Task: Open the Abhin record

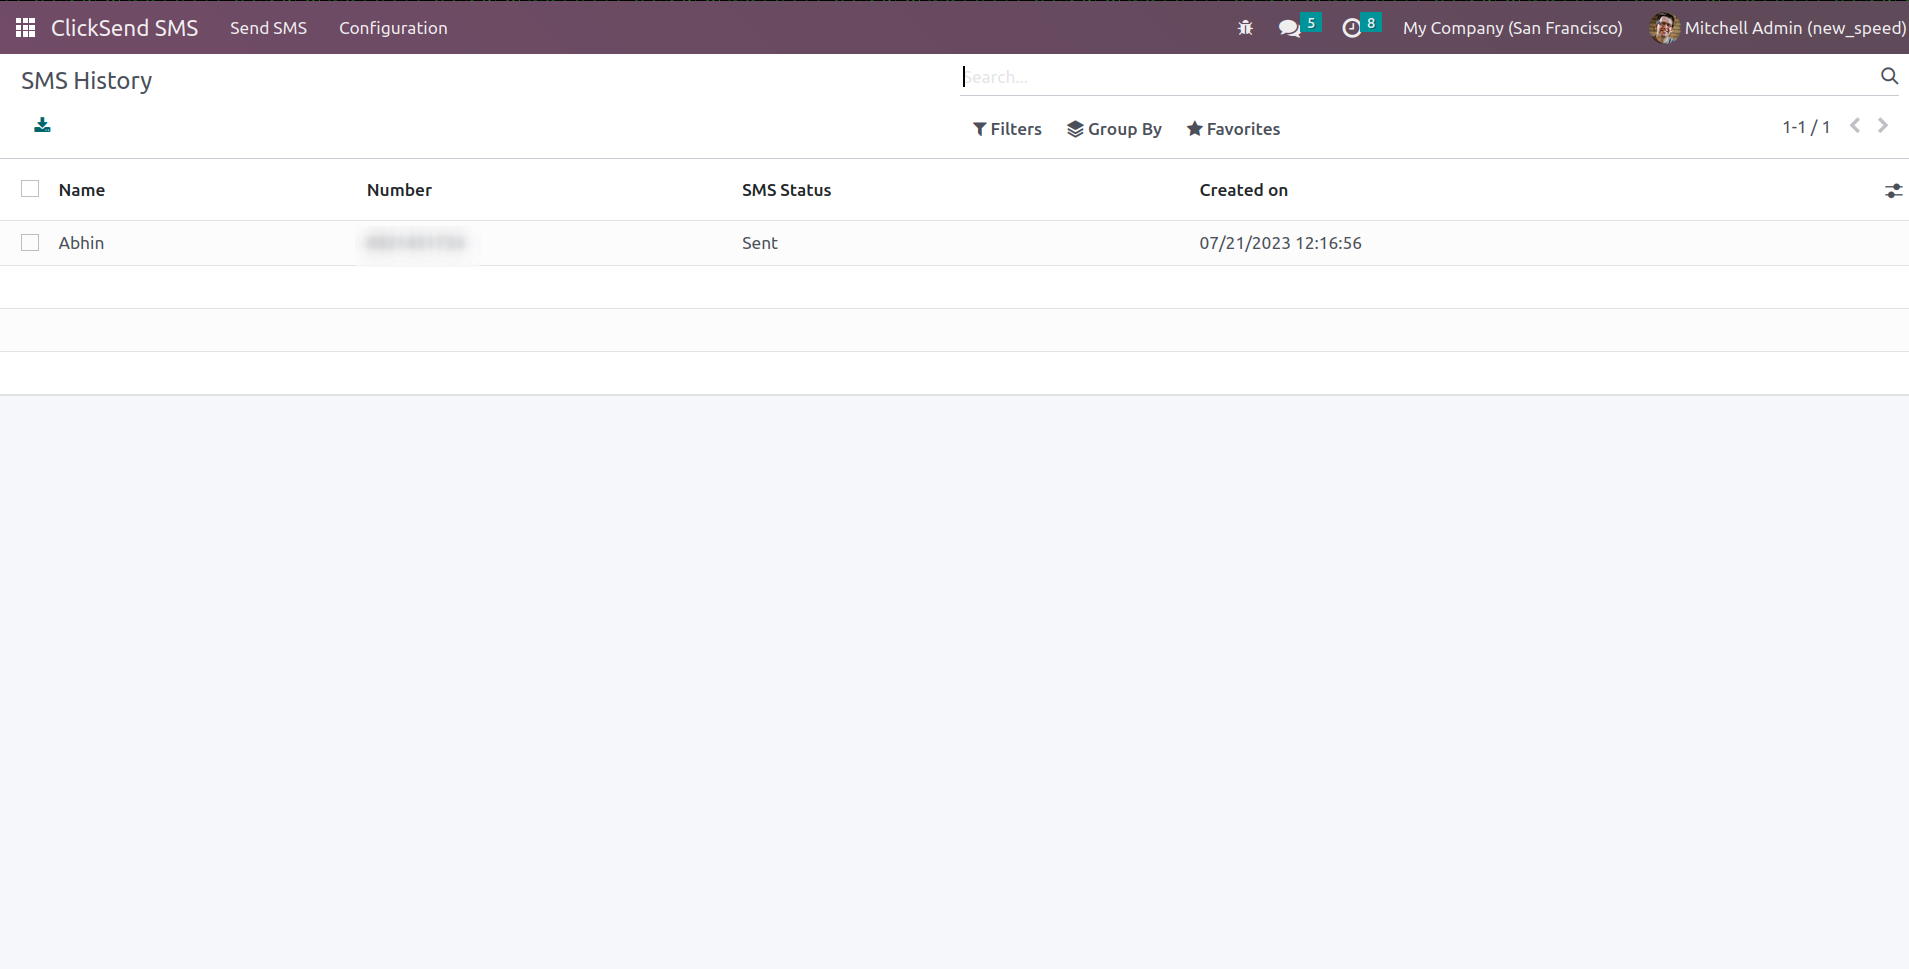Action: coord(81,243)
